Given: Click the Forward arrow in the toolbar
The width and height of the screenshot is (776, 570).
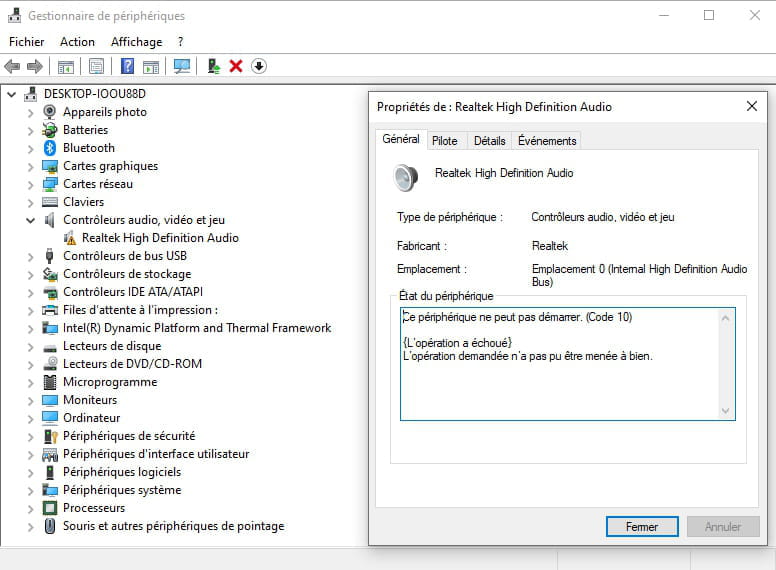Looking at the screenshot, I should [x=35, y=66].
